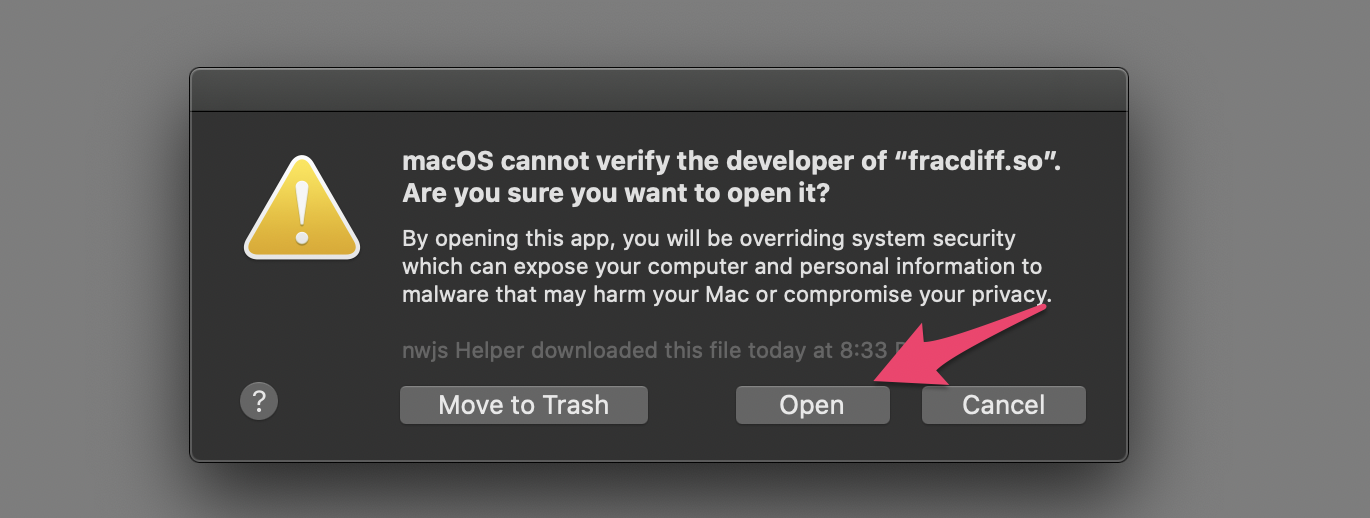Viewport: 1370px width, 518px height.
Task: Move fracdiff.so to Trash
Action: click(x=524, y=405)
